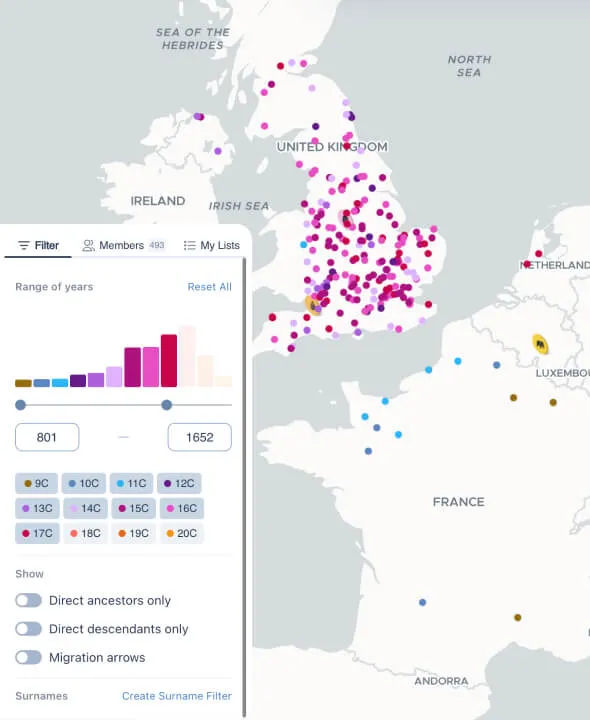Toggle the 10C century chip
Viewport: 590px width, 720px height.
coord(84,483)
